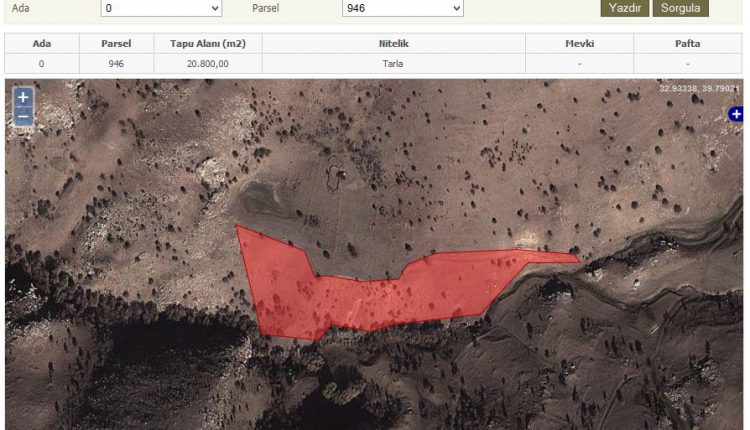Zoom out of the map
750x430 pixels.
tap(23, 116)
